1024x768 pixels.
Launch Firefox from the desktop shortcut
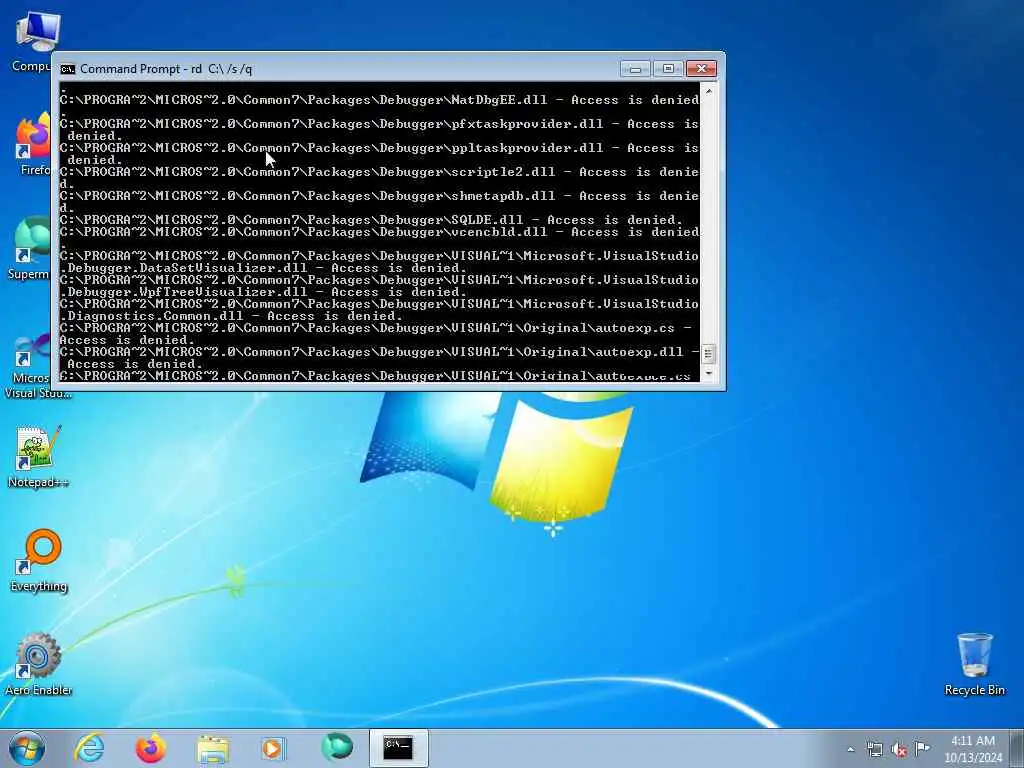tap(35, 144)
